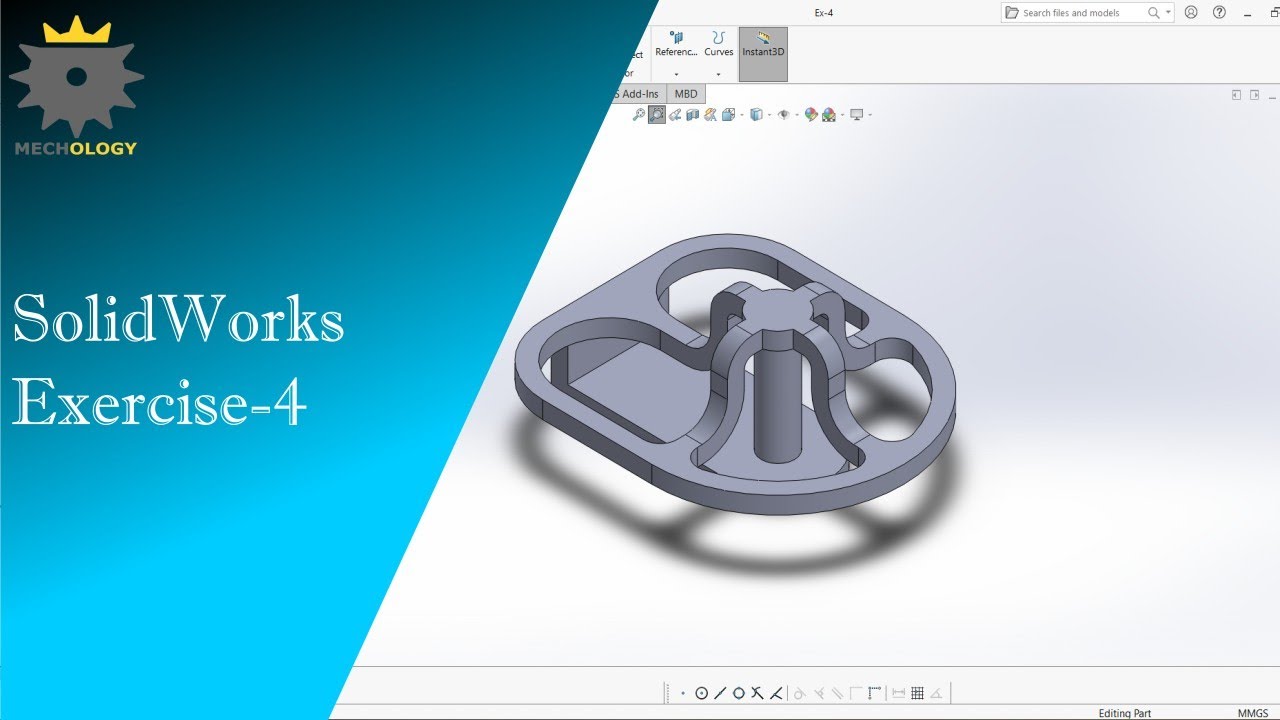
Task: Open the user login account icon
Action: (1191, 12)
